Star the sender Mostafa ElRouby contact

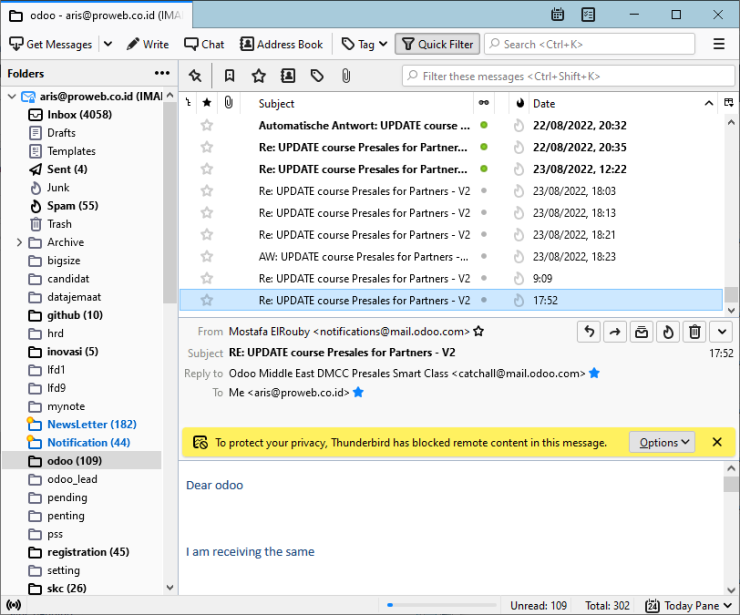click(x=479, y=331)
